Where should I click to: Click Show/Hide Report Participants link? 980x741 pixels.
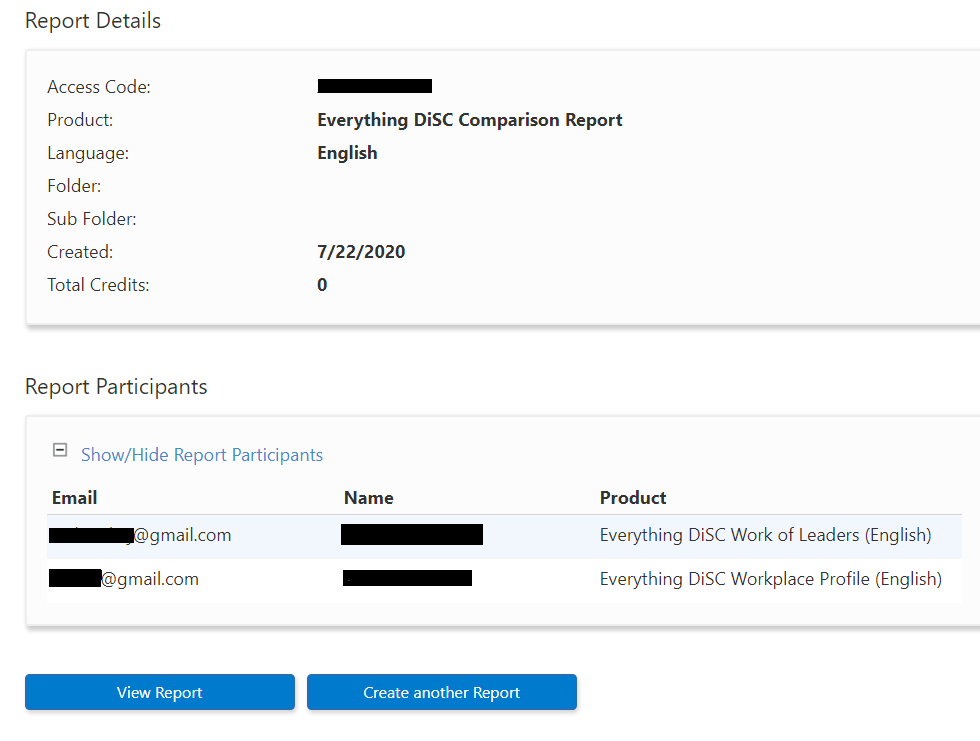pyautogui.click(x=202, y=455)
